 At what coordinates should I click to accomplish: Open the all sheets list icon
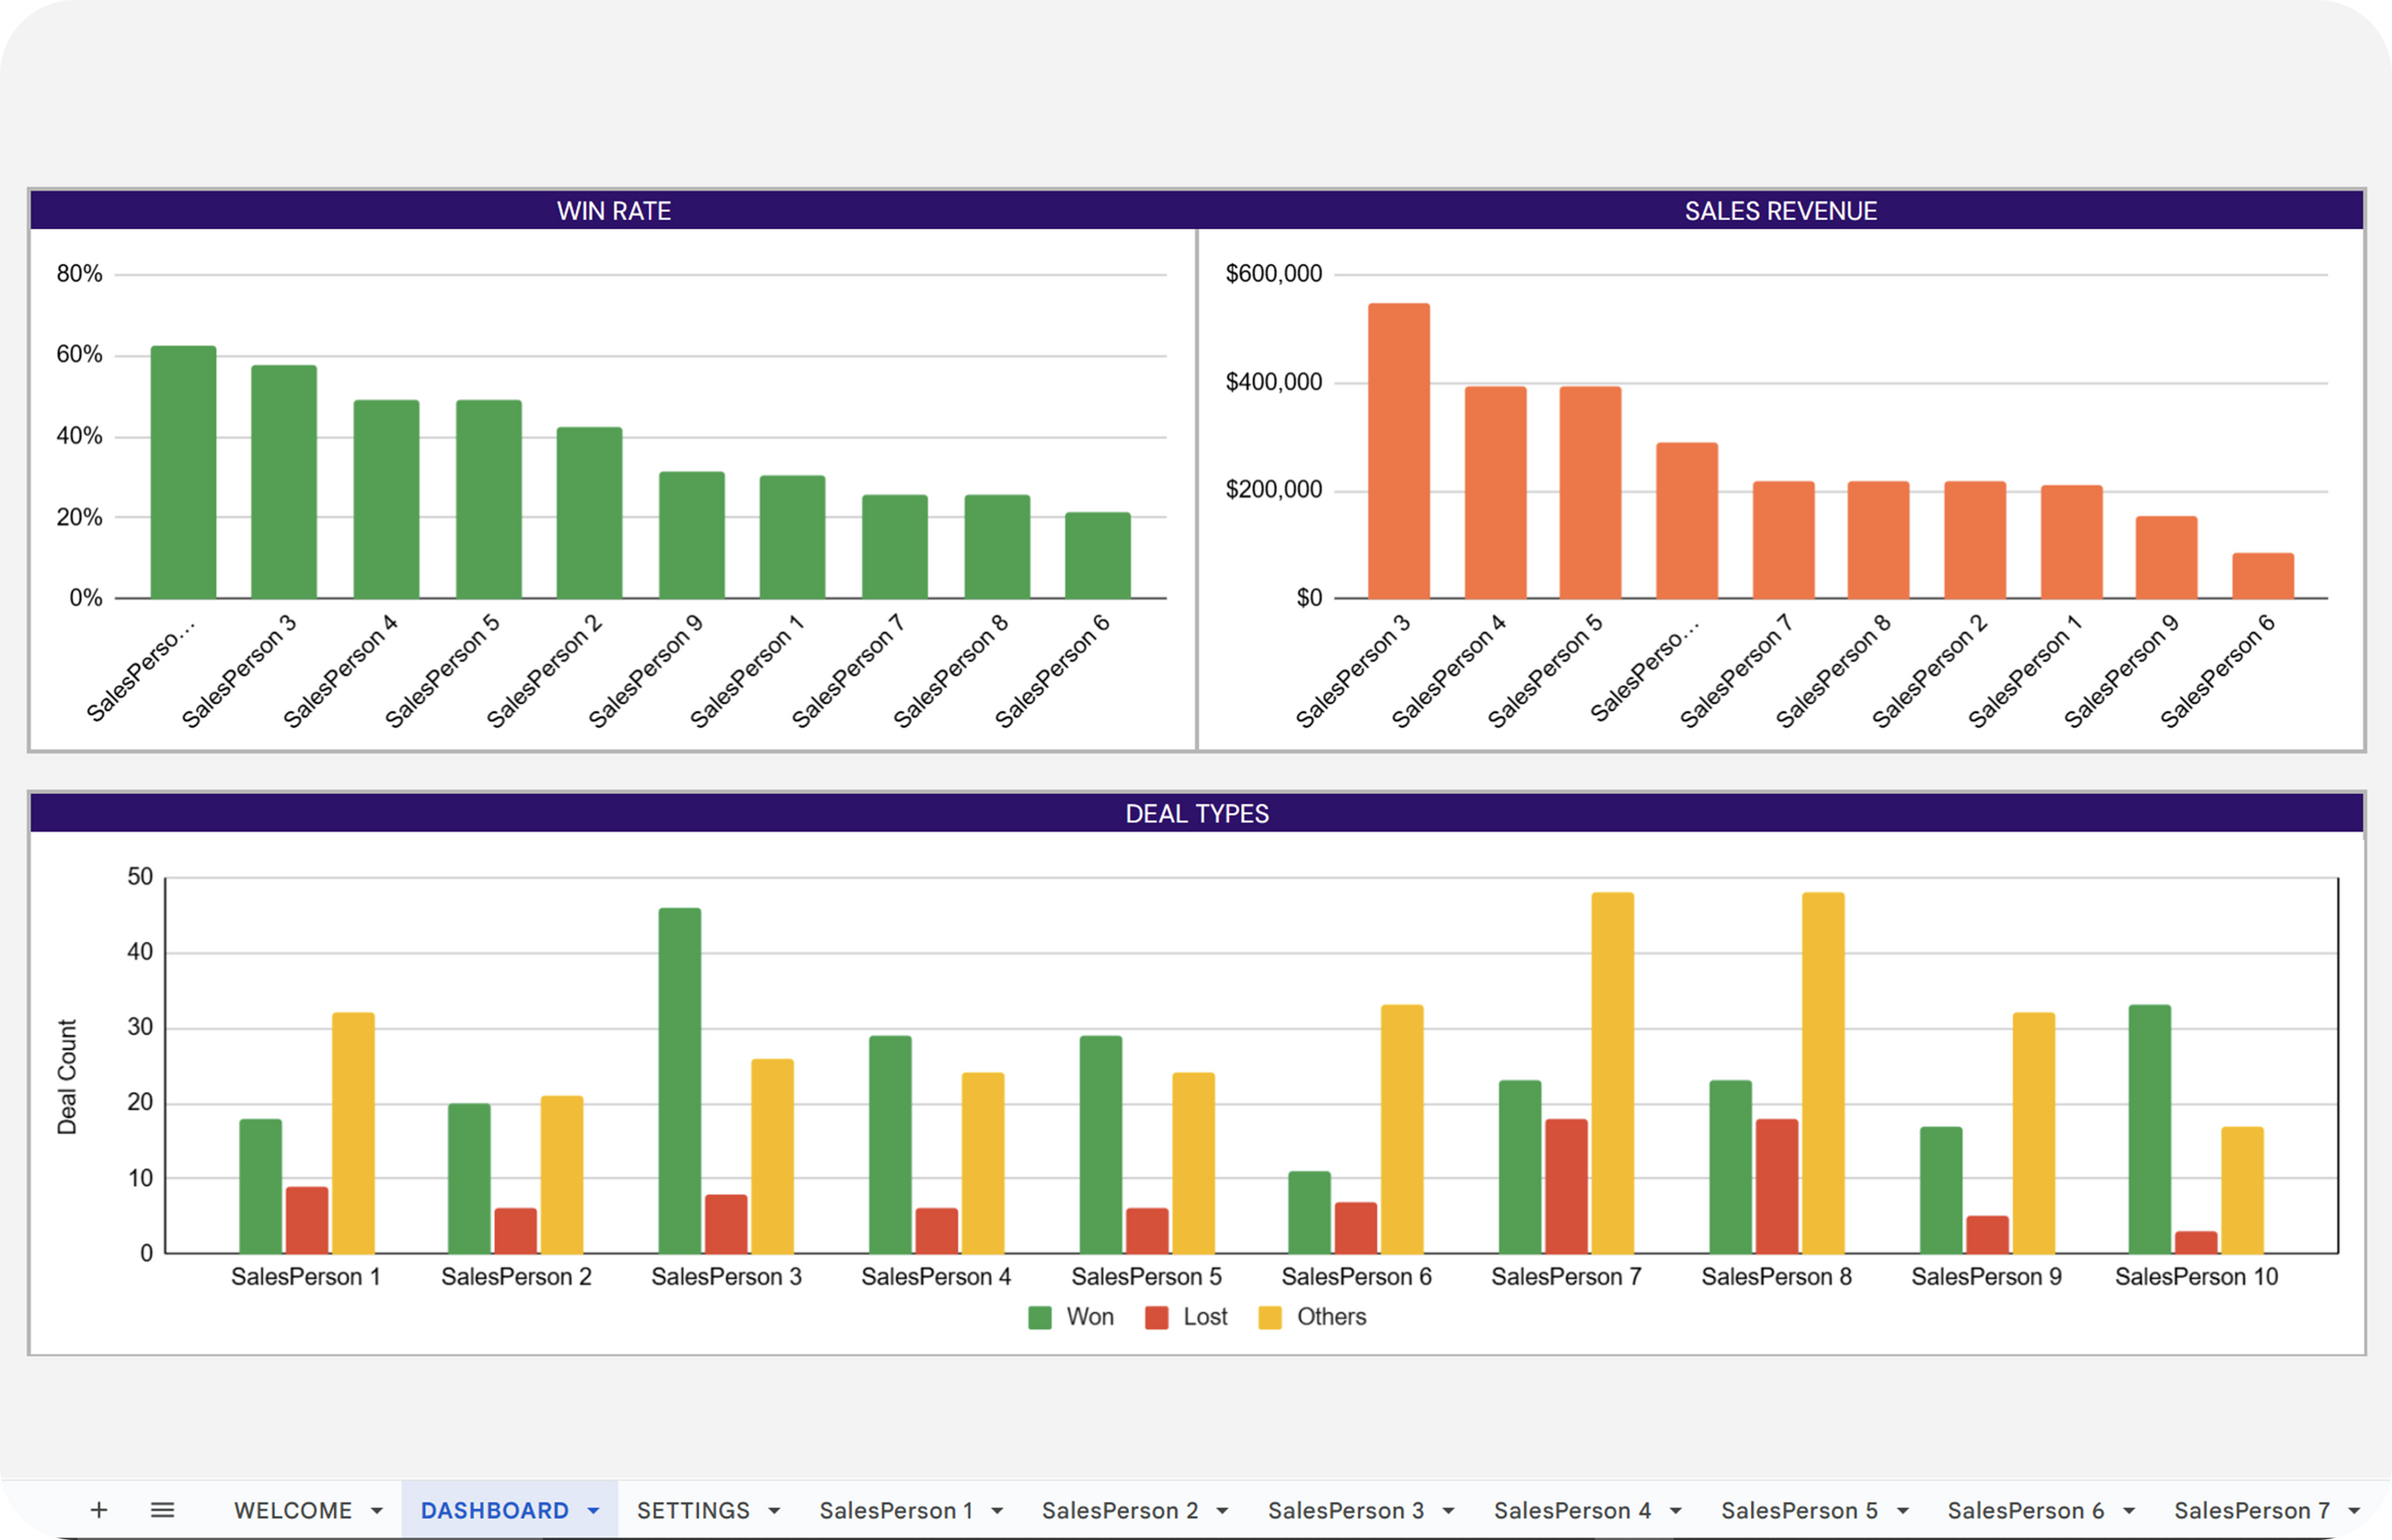pos(162,1510)
